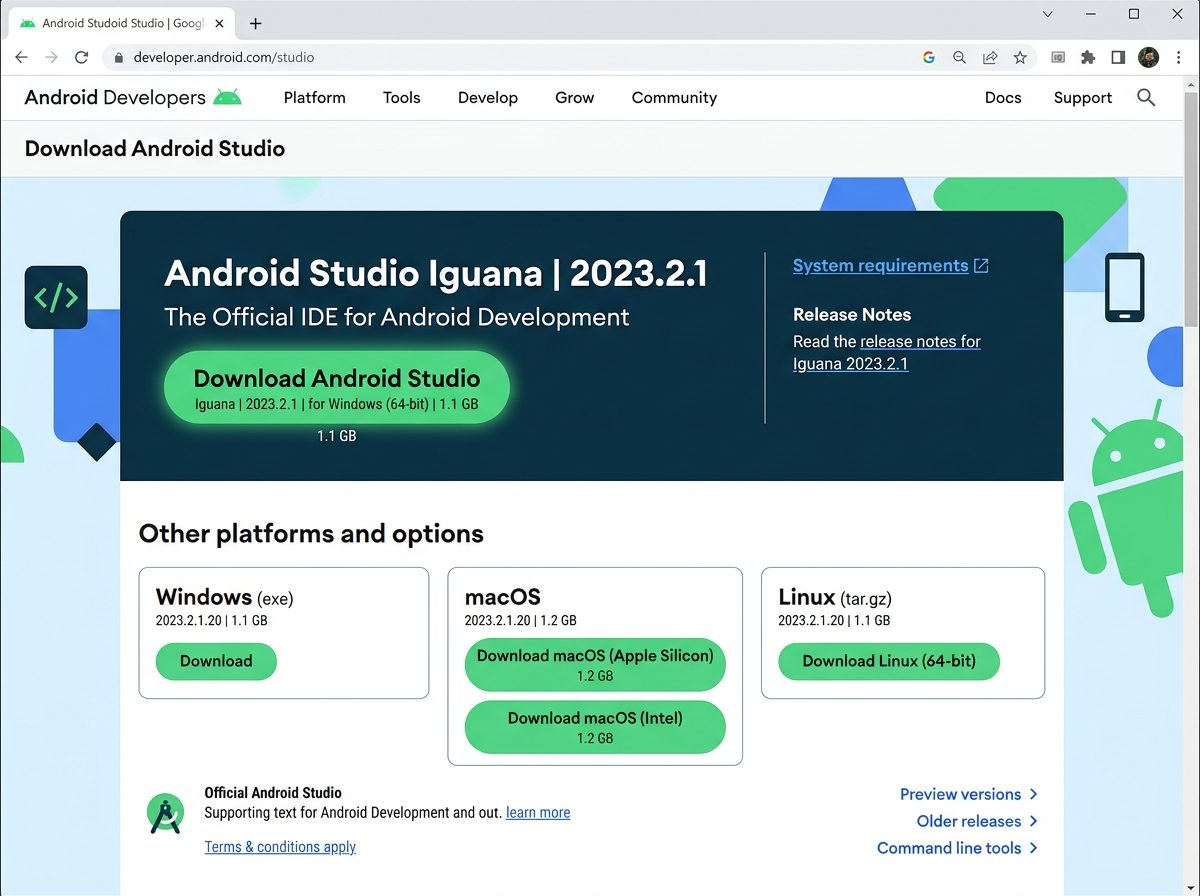The width and height of the screenshot is (1200, 896).
Task: Open Chrome three-dot menu
Action: (1180, 58)
